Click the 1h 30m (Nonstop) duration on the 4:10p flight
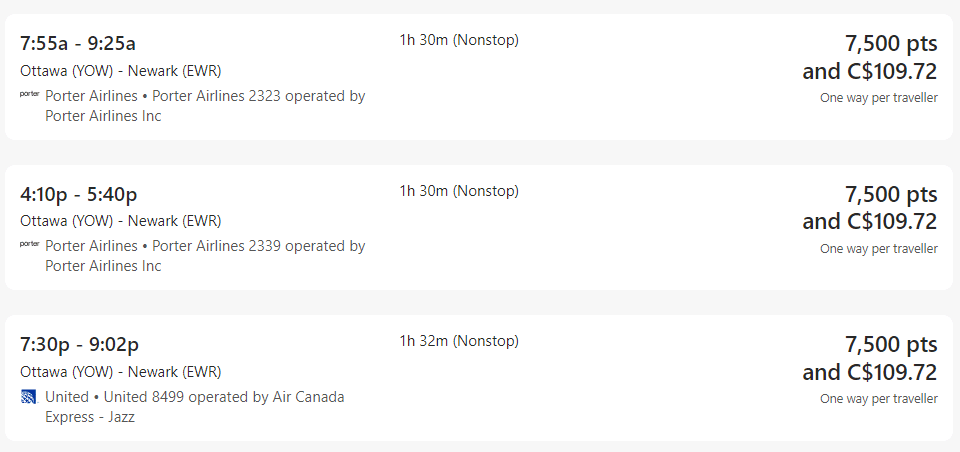Image resolution: width=960 pixels, height=452 pixels. (459, 191)
